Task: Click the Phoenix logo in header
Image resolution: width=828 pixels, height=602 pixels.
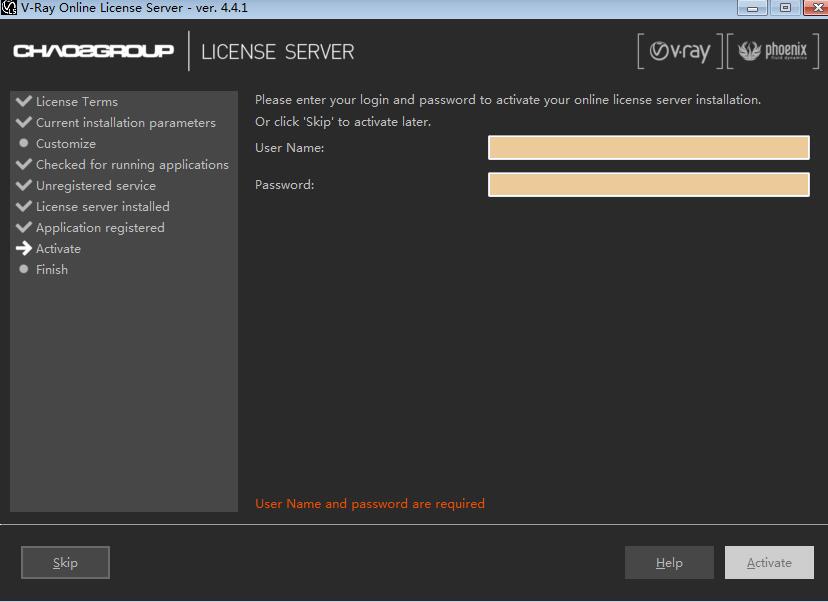Action: [x=773, y=51]
